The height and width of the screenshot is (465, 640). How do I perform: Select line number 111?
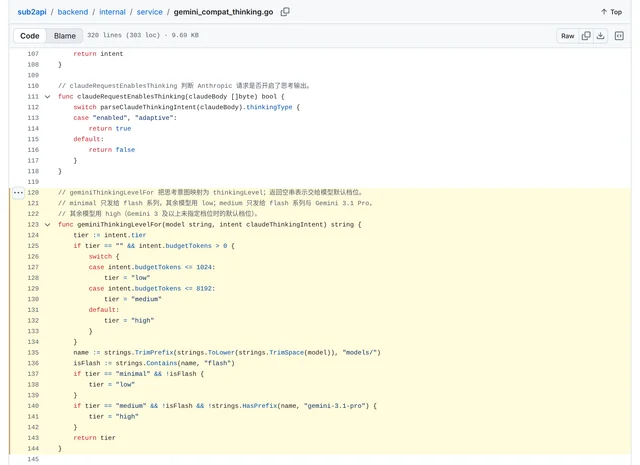pyautogui.click(x=33, y=96)
